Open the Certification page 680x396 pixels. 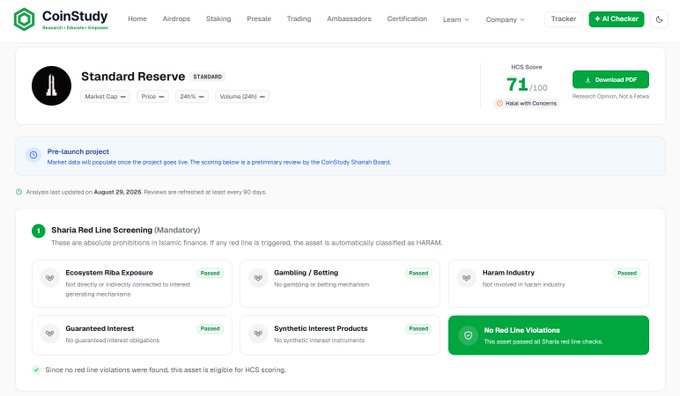pyautogui.click(x=407, y=19)
